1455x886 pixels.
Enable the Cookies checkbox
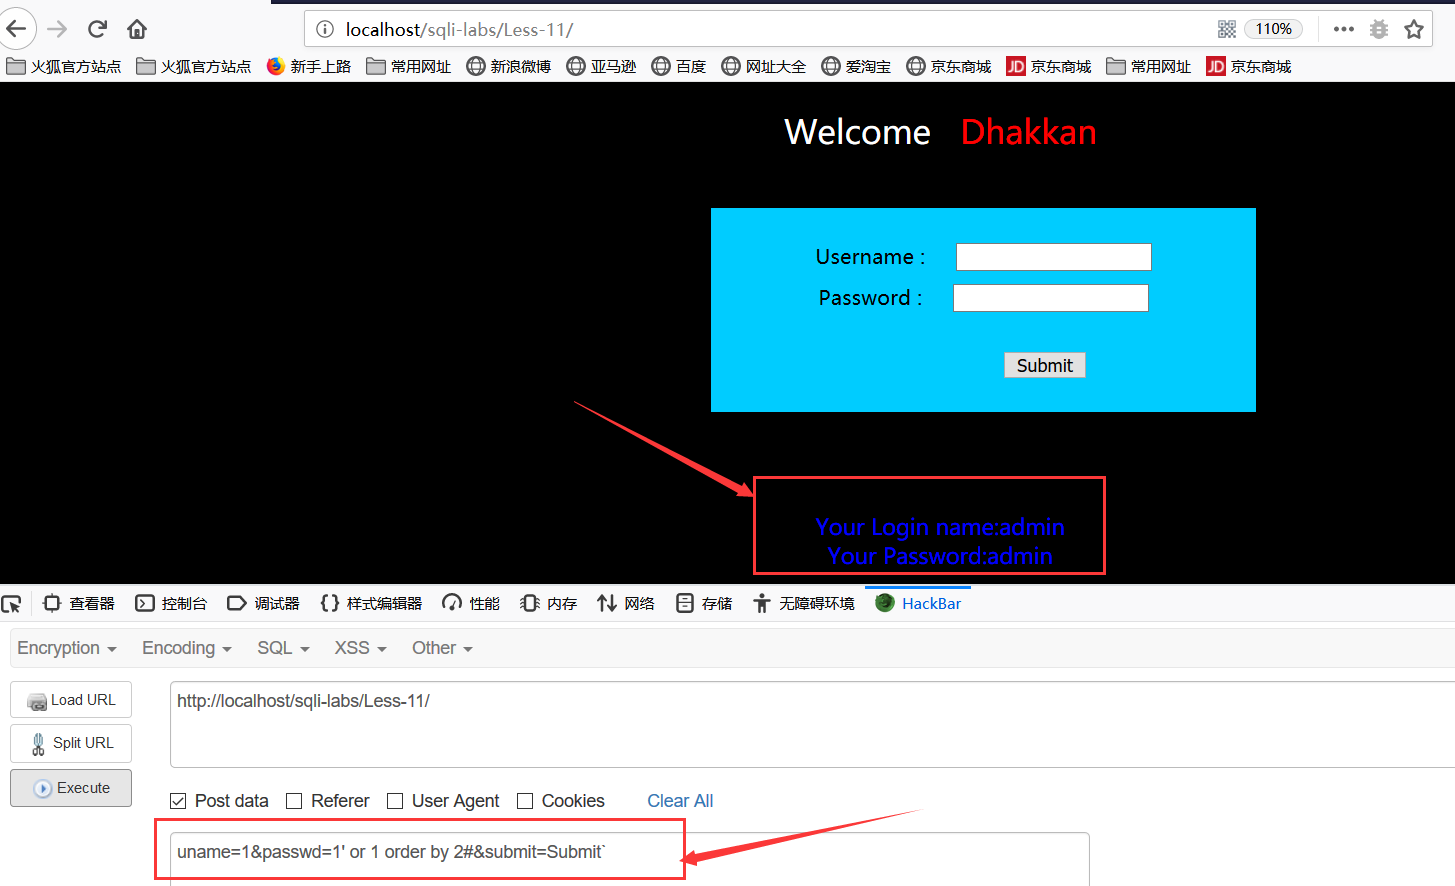(x=525, y=801)
